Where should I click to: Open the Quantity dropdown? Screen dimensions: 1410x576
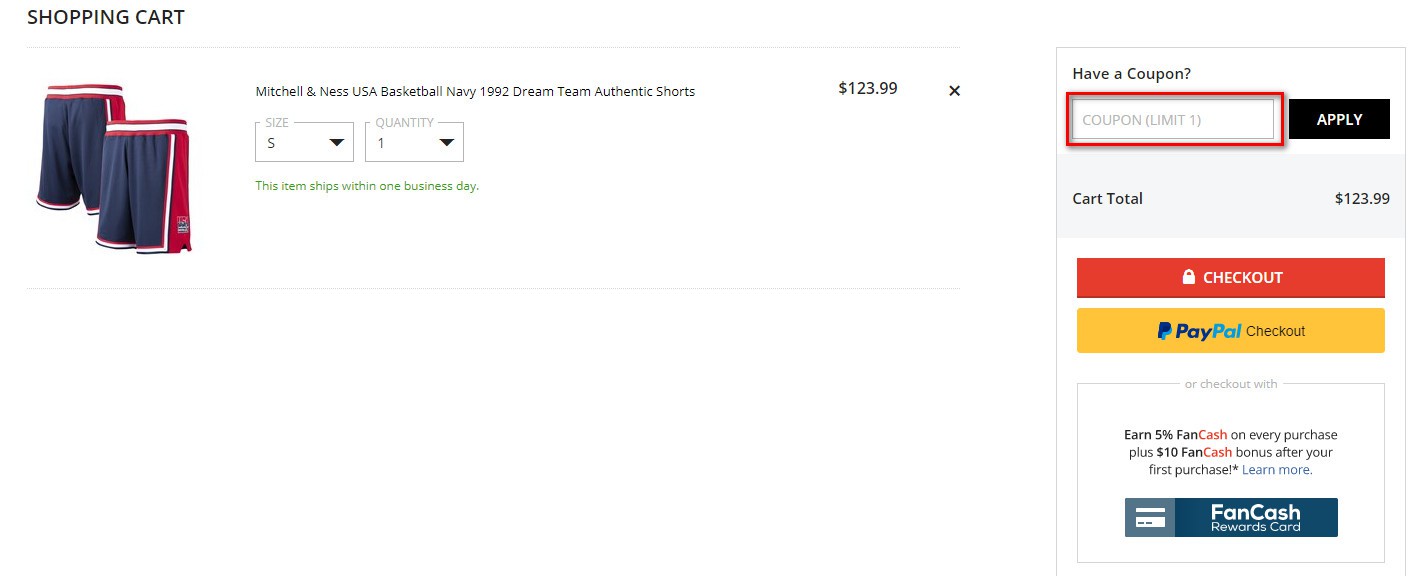[x=414, y=142]
